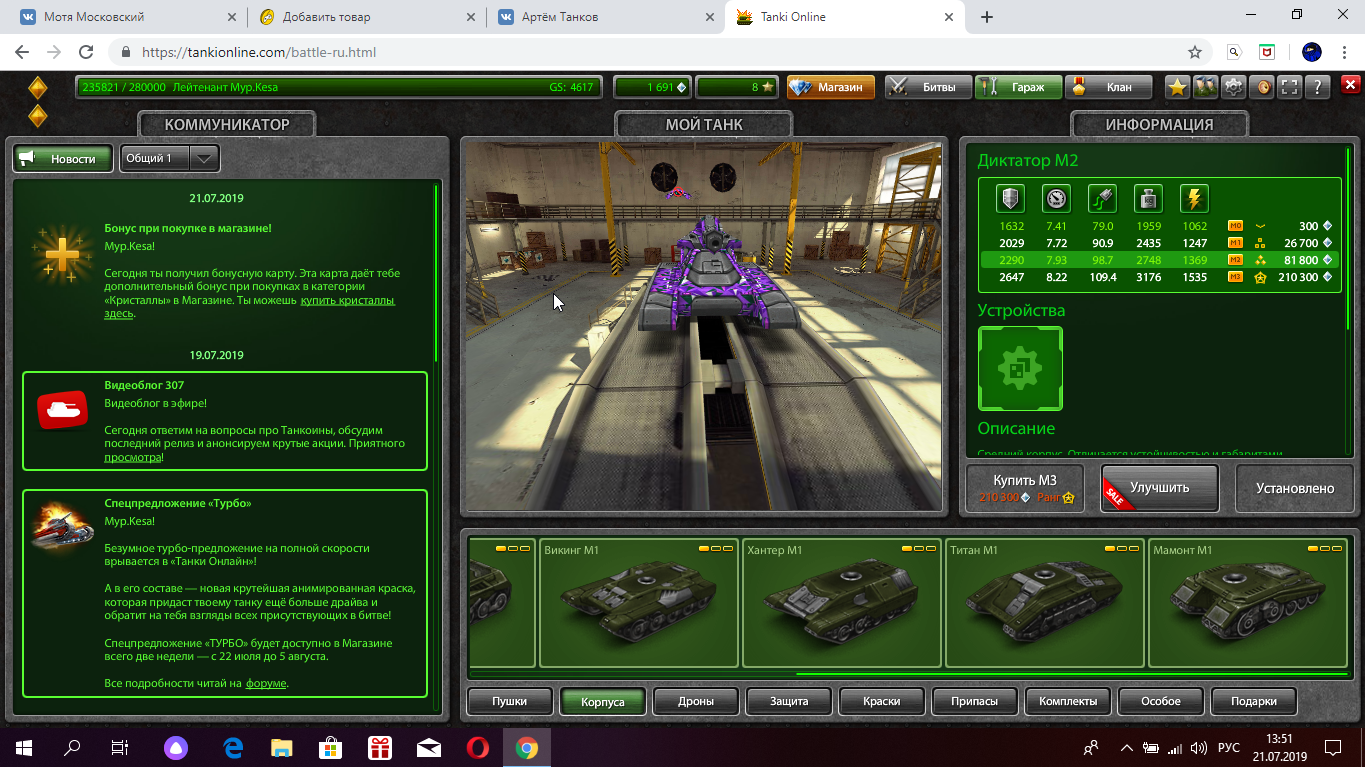Click the Turbo special offer tank icon
The height and width of the screenshot is (767, 1365).
62,524
